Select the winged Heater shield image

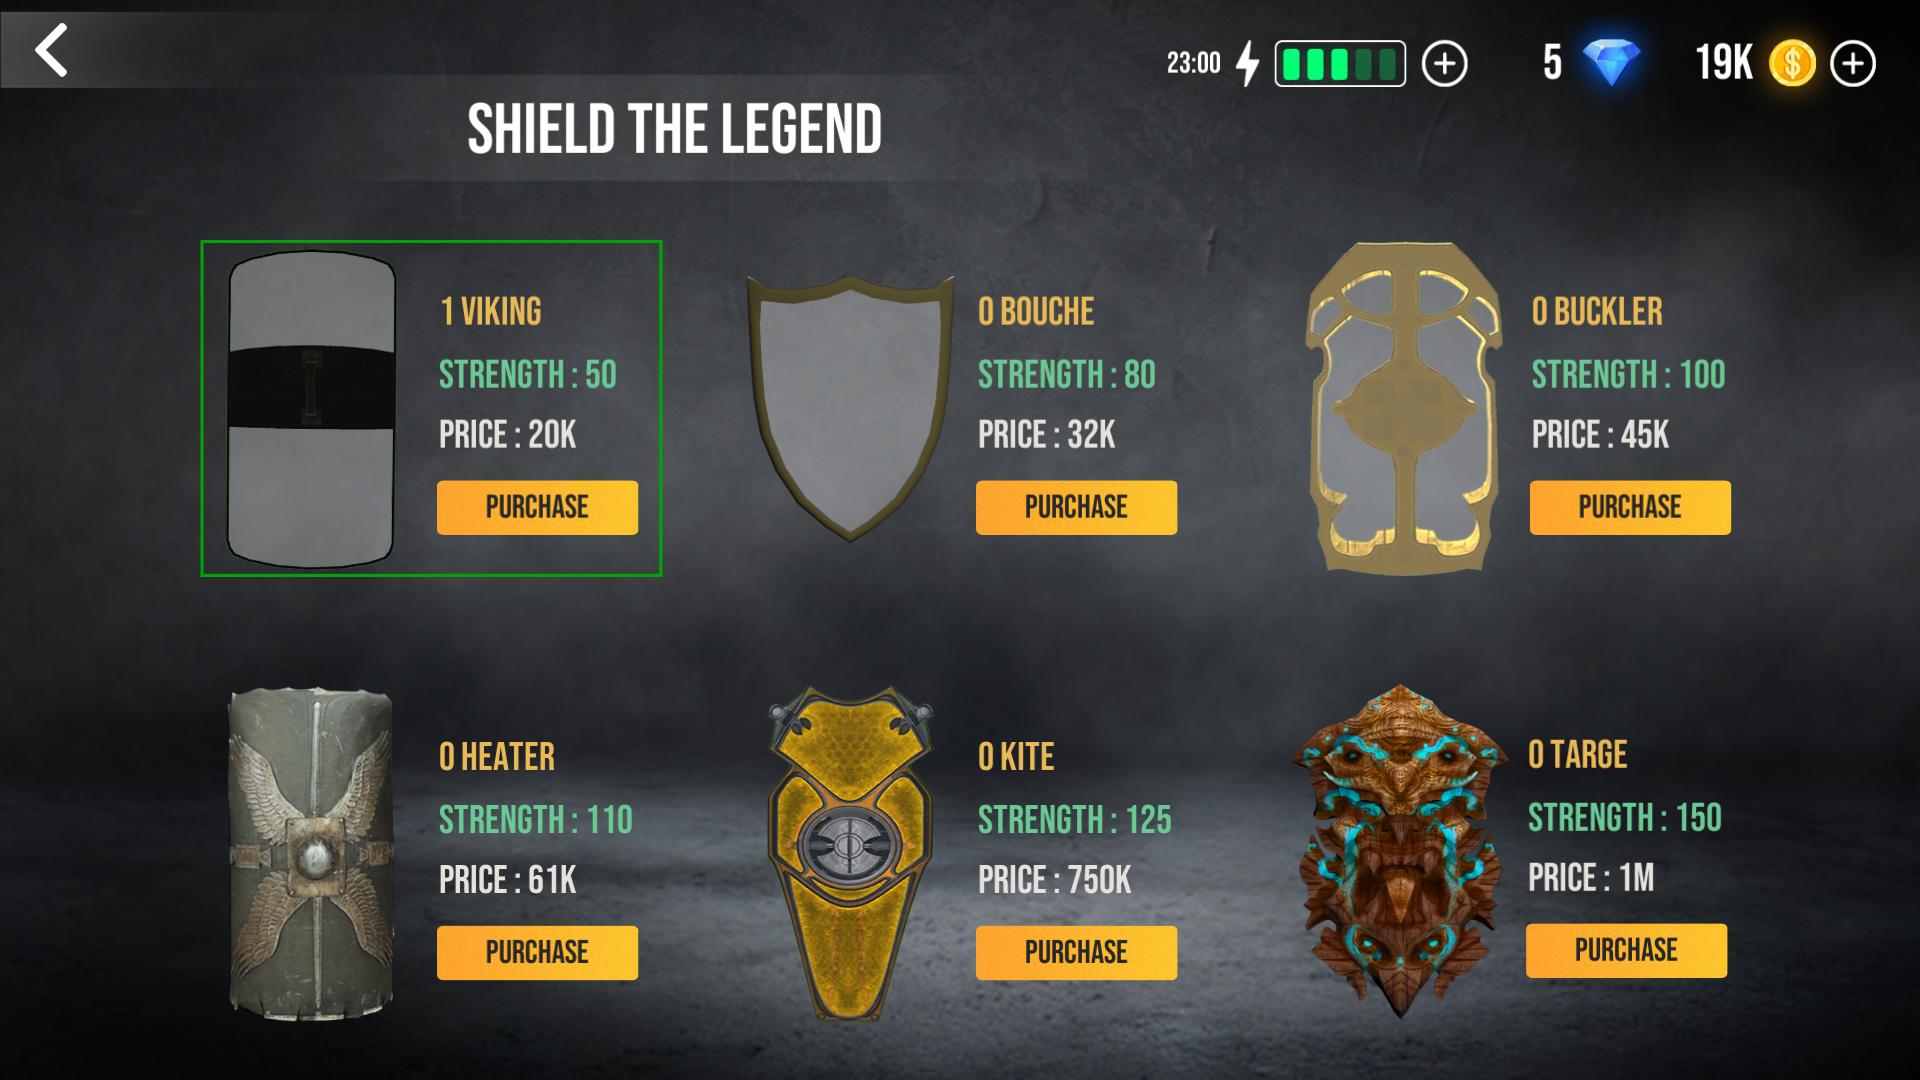[311, 853]
